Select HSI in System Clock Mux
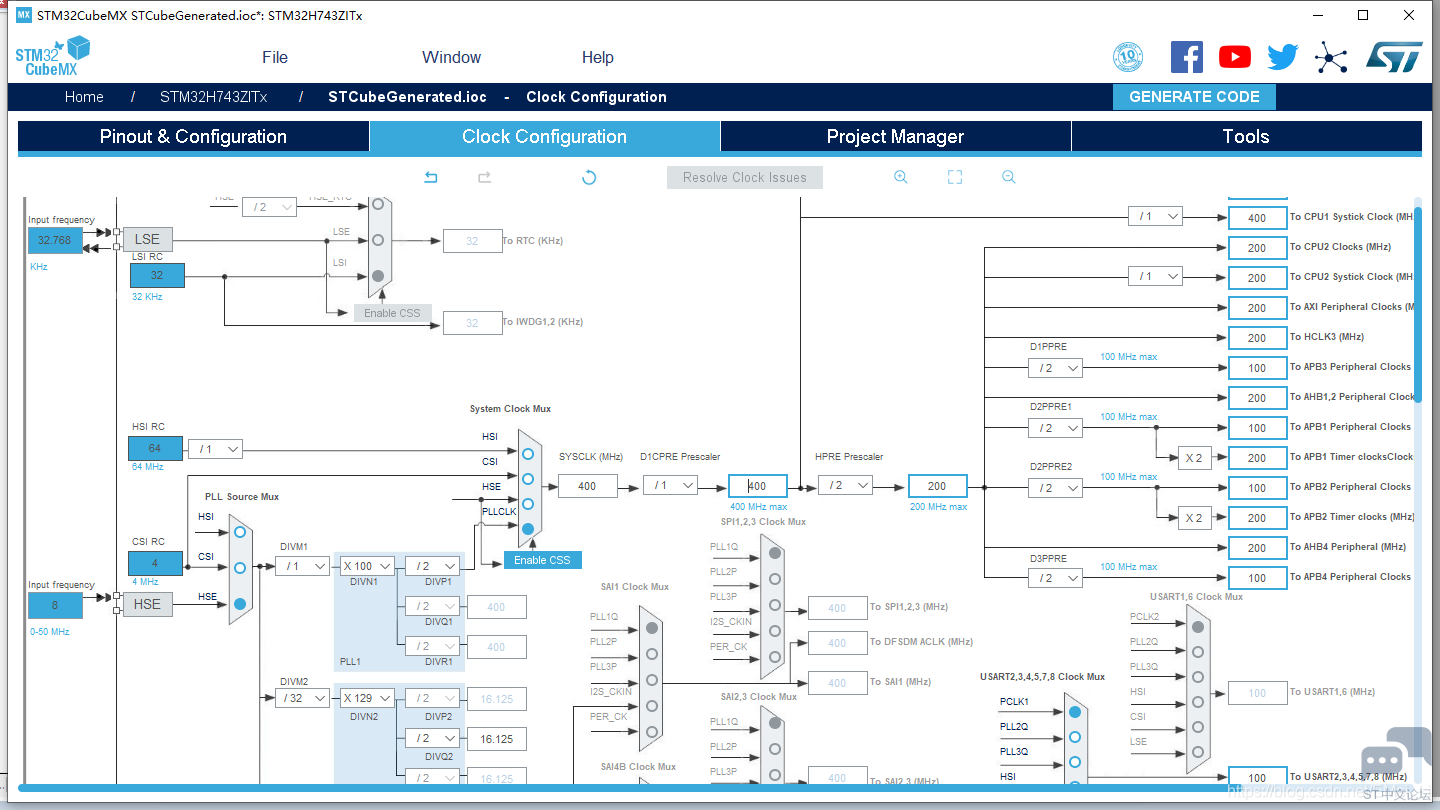The image size is (1440, 810). pyautogui.click(x=528, y=453)
